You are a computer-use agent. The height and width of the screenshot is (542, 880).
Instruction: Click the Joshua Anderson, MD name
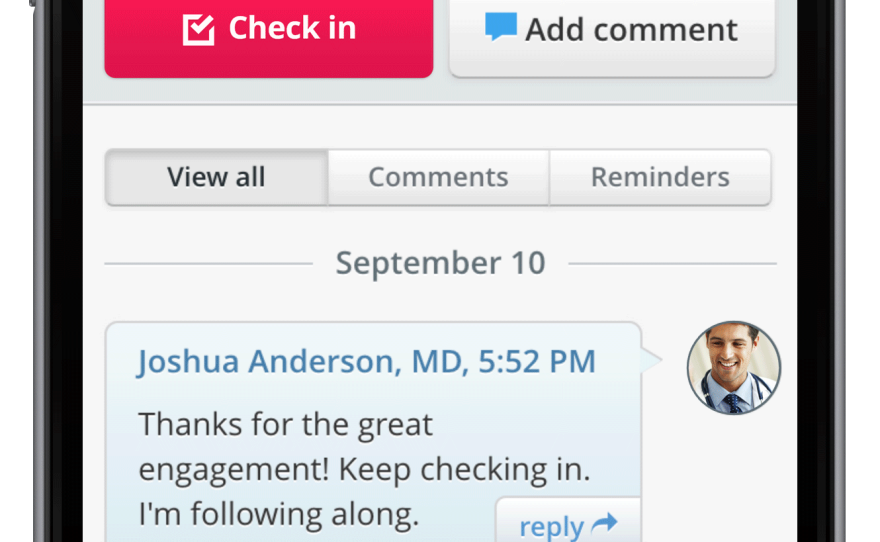298,361
